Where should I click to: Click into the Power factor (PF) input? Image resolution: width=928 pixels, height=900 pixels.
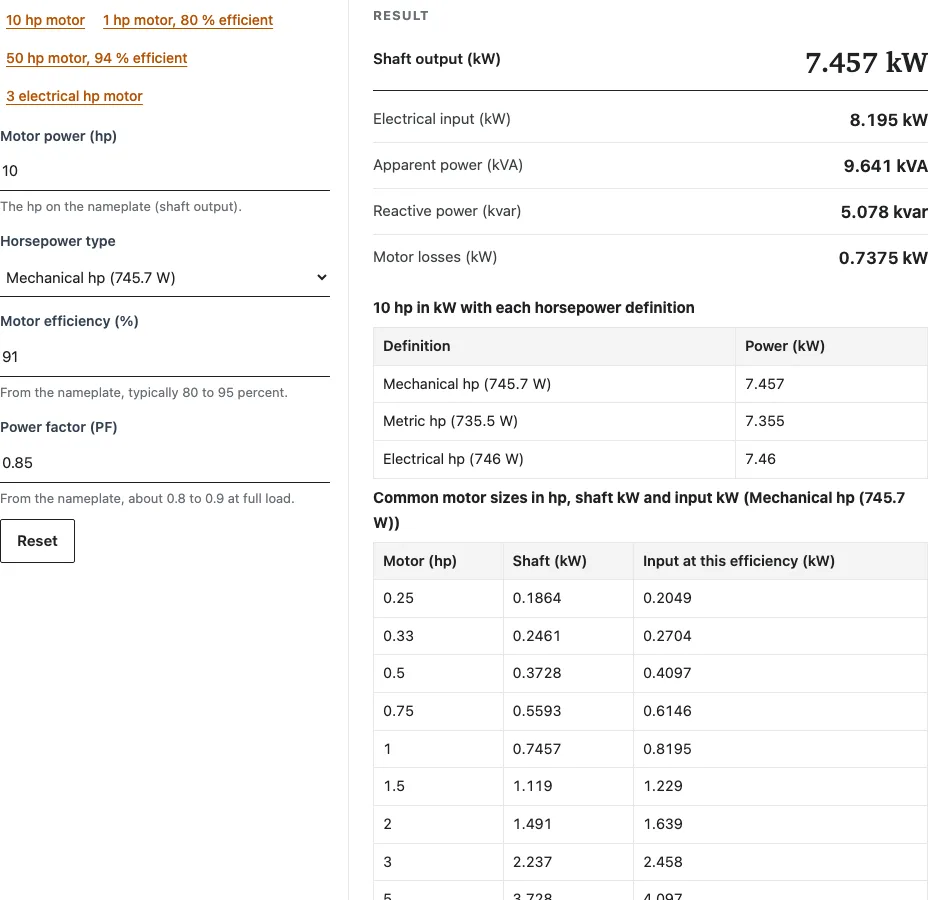[x=165, y=463]
